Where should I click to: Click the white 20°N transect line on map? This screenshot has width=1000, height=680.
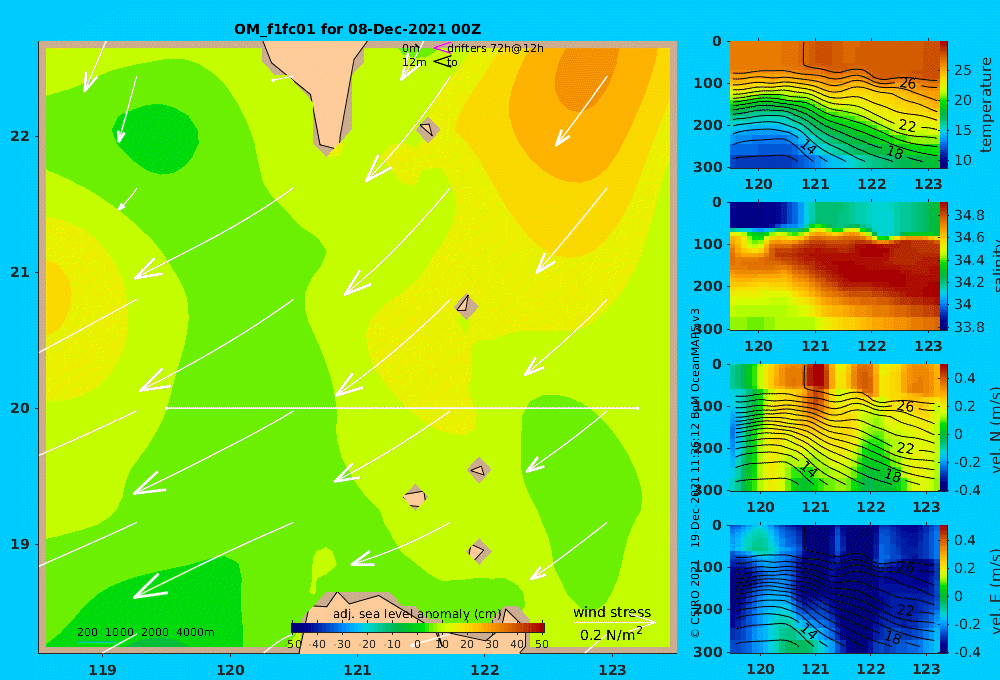pyautogui.click(x=402, y=408)
